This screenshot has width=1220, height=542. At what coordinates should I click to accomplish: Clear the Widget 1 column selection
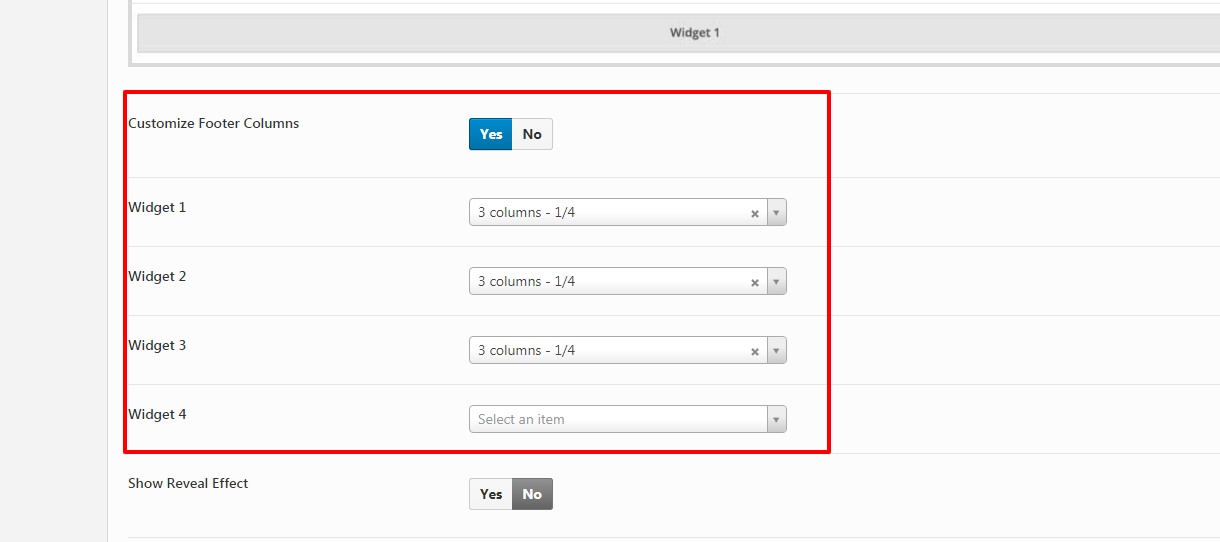pyautogui.click(x=755, y=213)
